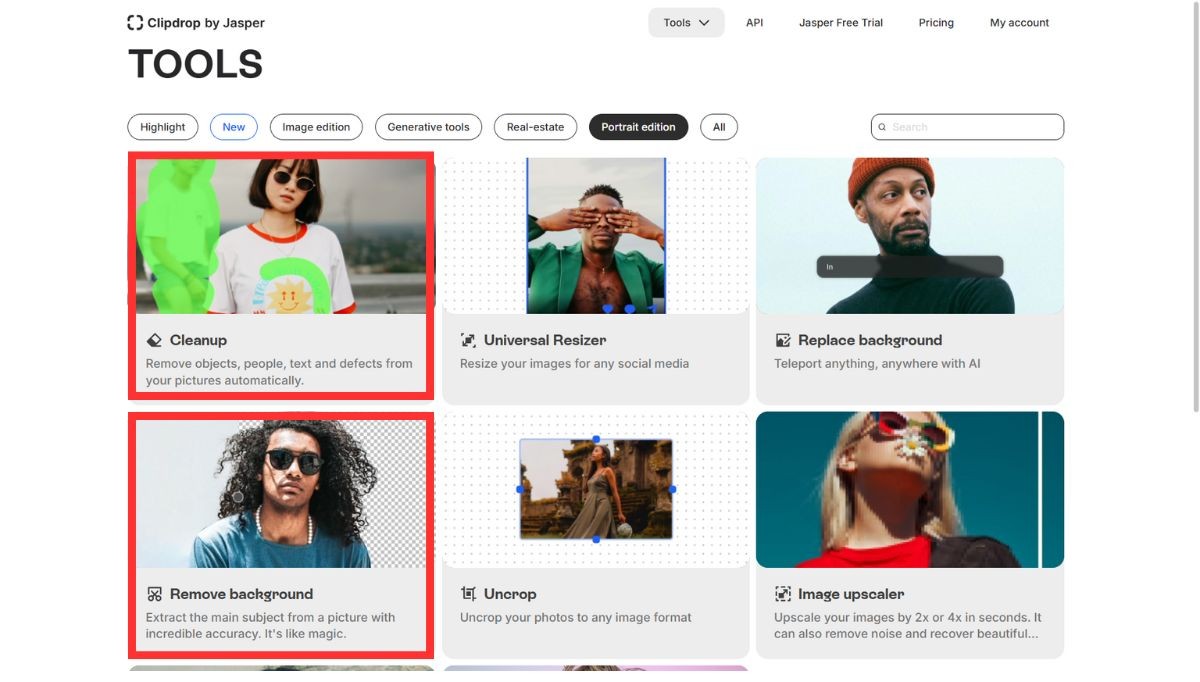The height and width of the screenshot is (682, 1200).
Task: Open My account
Action: pos(1019,23)
